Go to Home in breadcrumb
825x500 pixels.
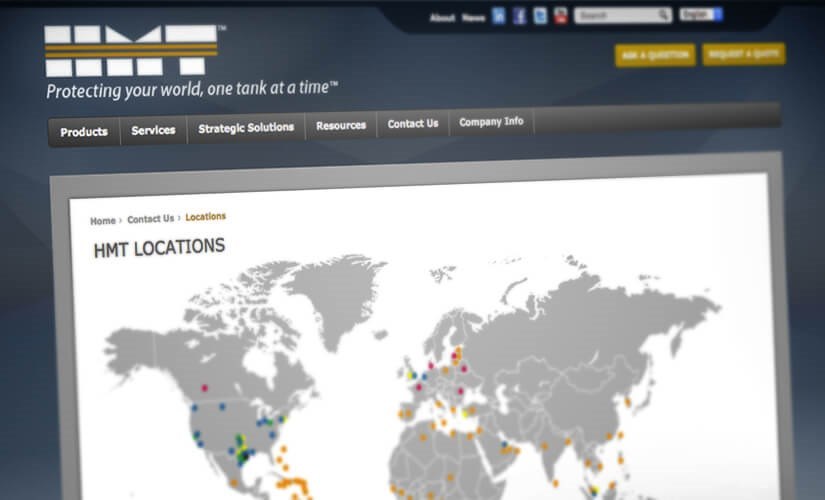[x=103, y=221]
